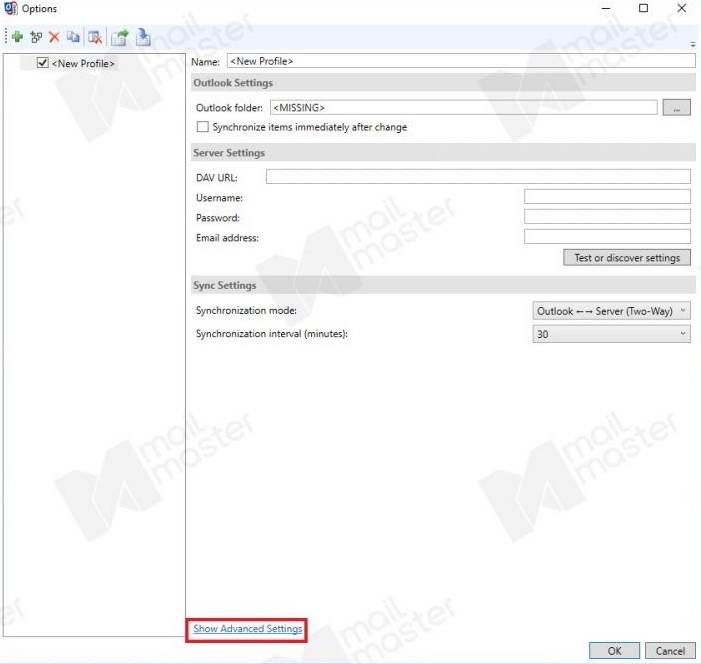Viewport: 701px width, 664px height.
Task: Open Synchronization interval minutes dropdown
Action: coord(611,334)
